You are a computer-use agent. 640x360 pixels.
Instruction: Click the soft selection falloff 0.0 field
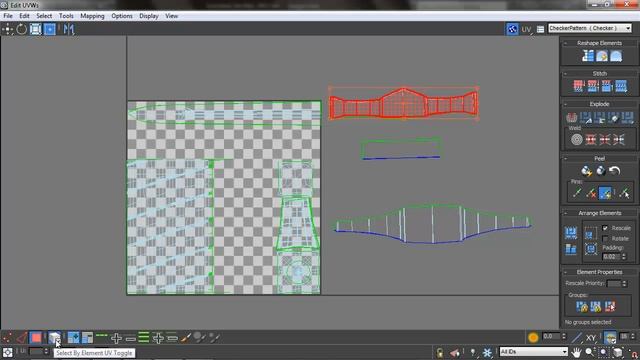click(551, 336)
